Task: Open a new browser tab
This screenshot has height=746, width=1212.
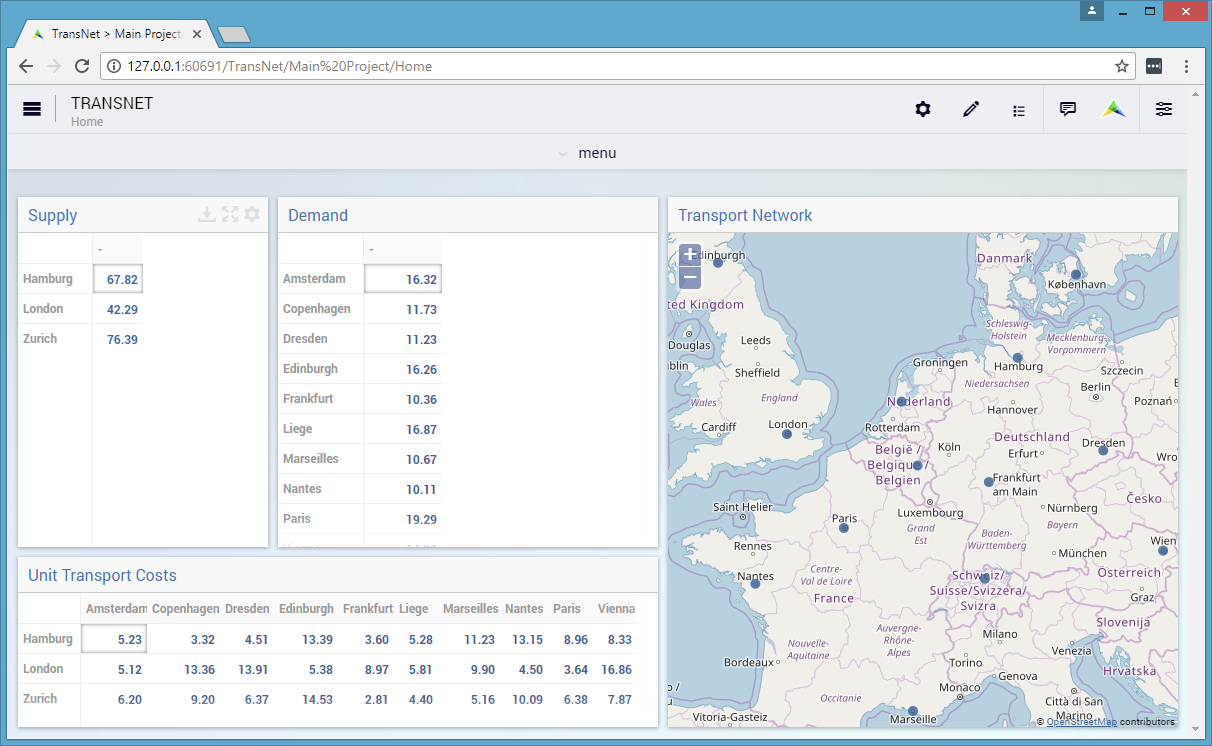Action: 233,35
